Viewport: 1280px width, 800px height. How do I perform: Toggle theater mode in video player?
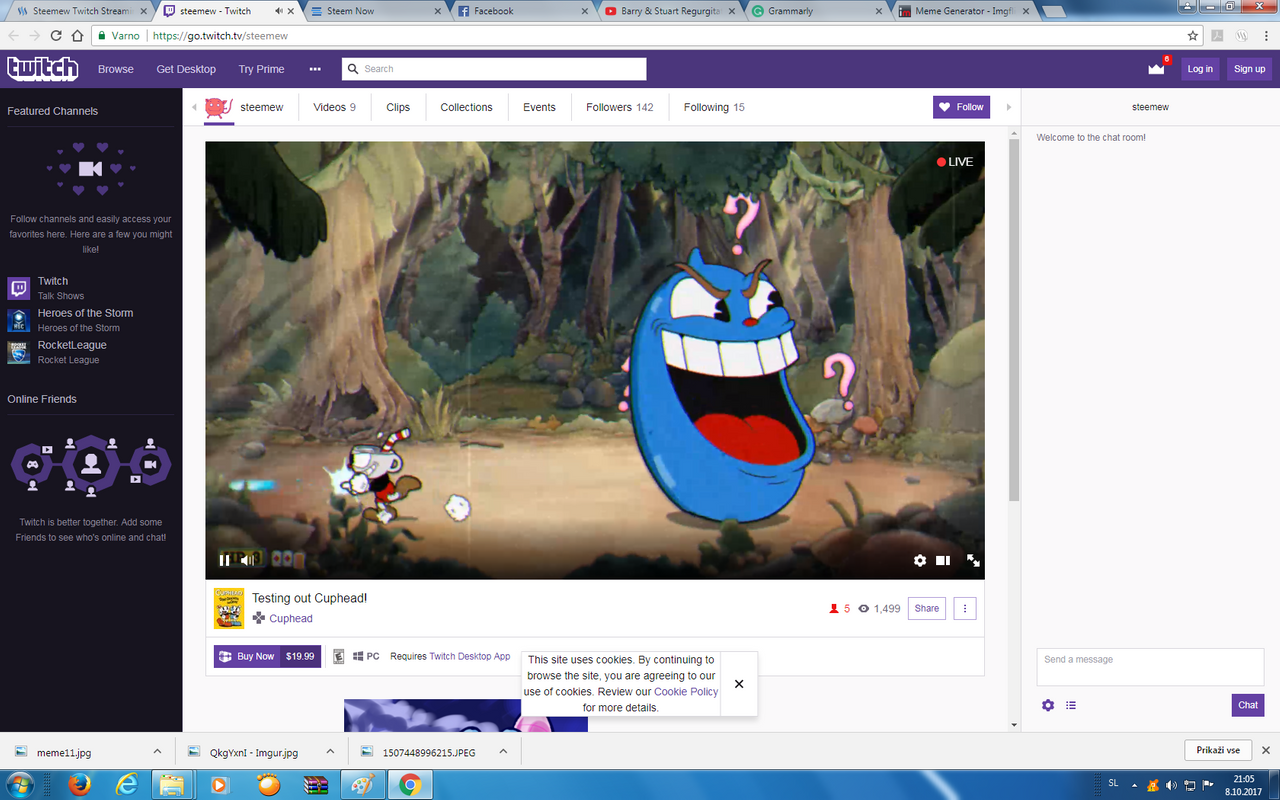coord(943,561)
